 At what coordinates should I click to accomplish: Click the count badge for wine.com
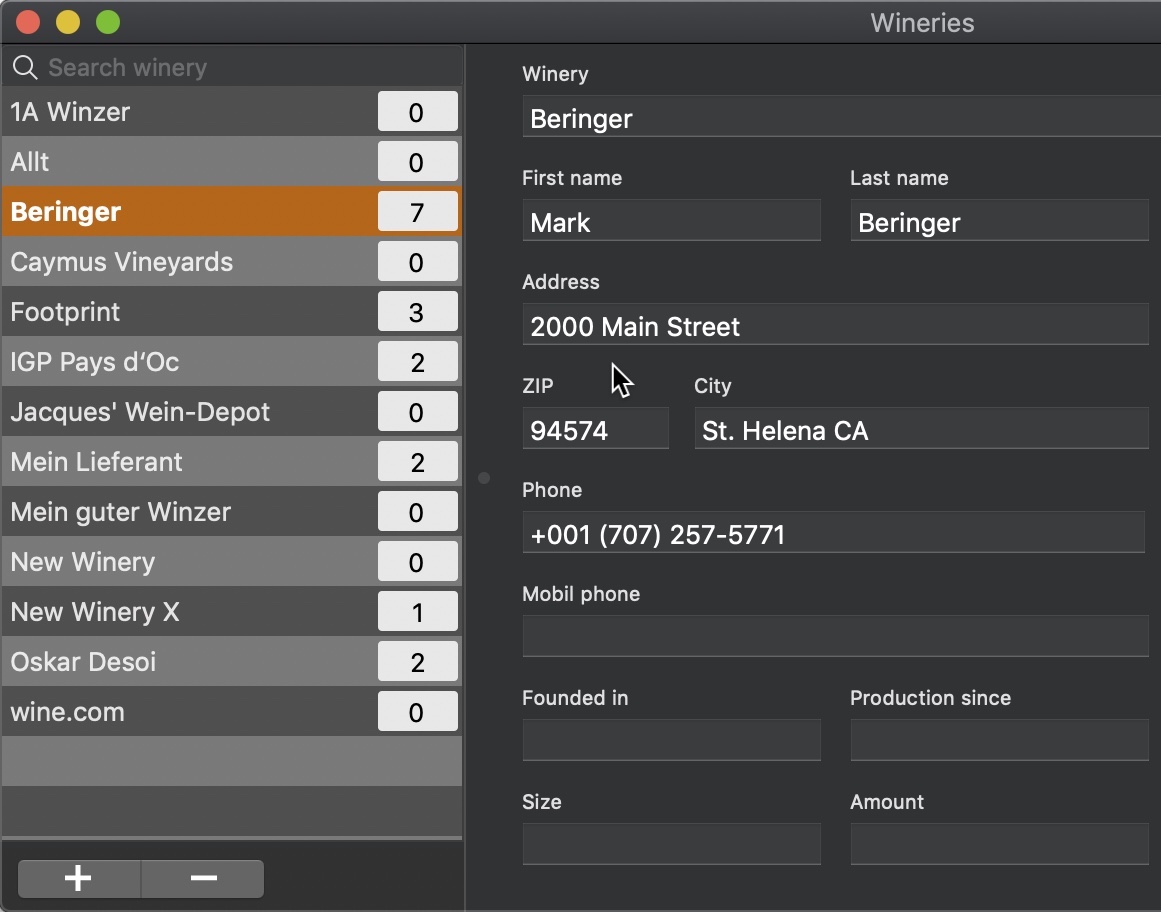pyautogui.click(x=418, y=711)
